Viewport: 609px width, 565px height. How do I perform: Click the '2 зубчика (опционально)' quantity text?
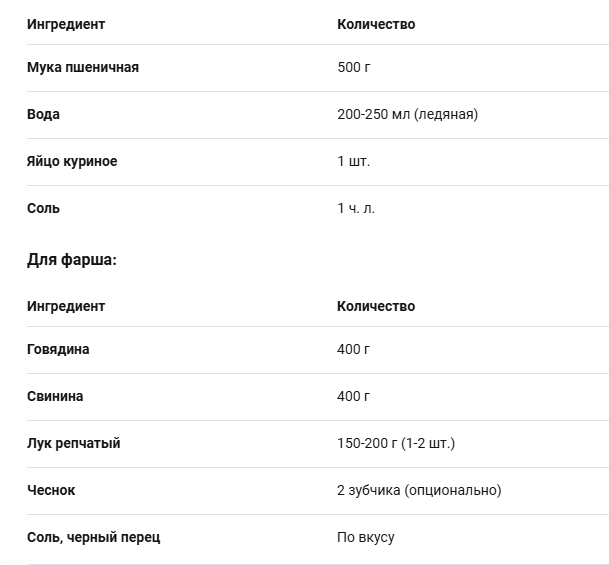pyautogui.click(x=419, y=490)
